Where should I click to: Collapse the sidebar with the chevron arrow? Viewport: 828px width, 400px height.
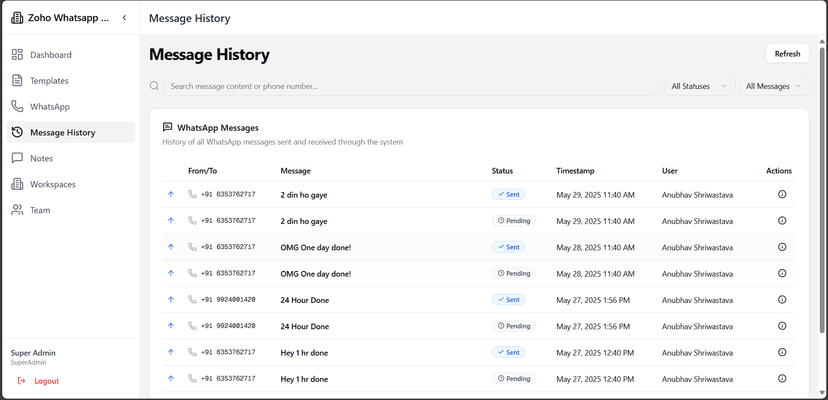coord(125,18)
